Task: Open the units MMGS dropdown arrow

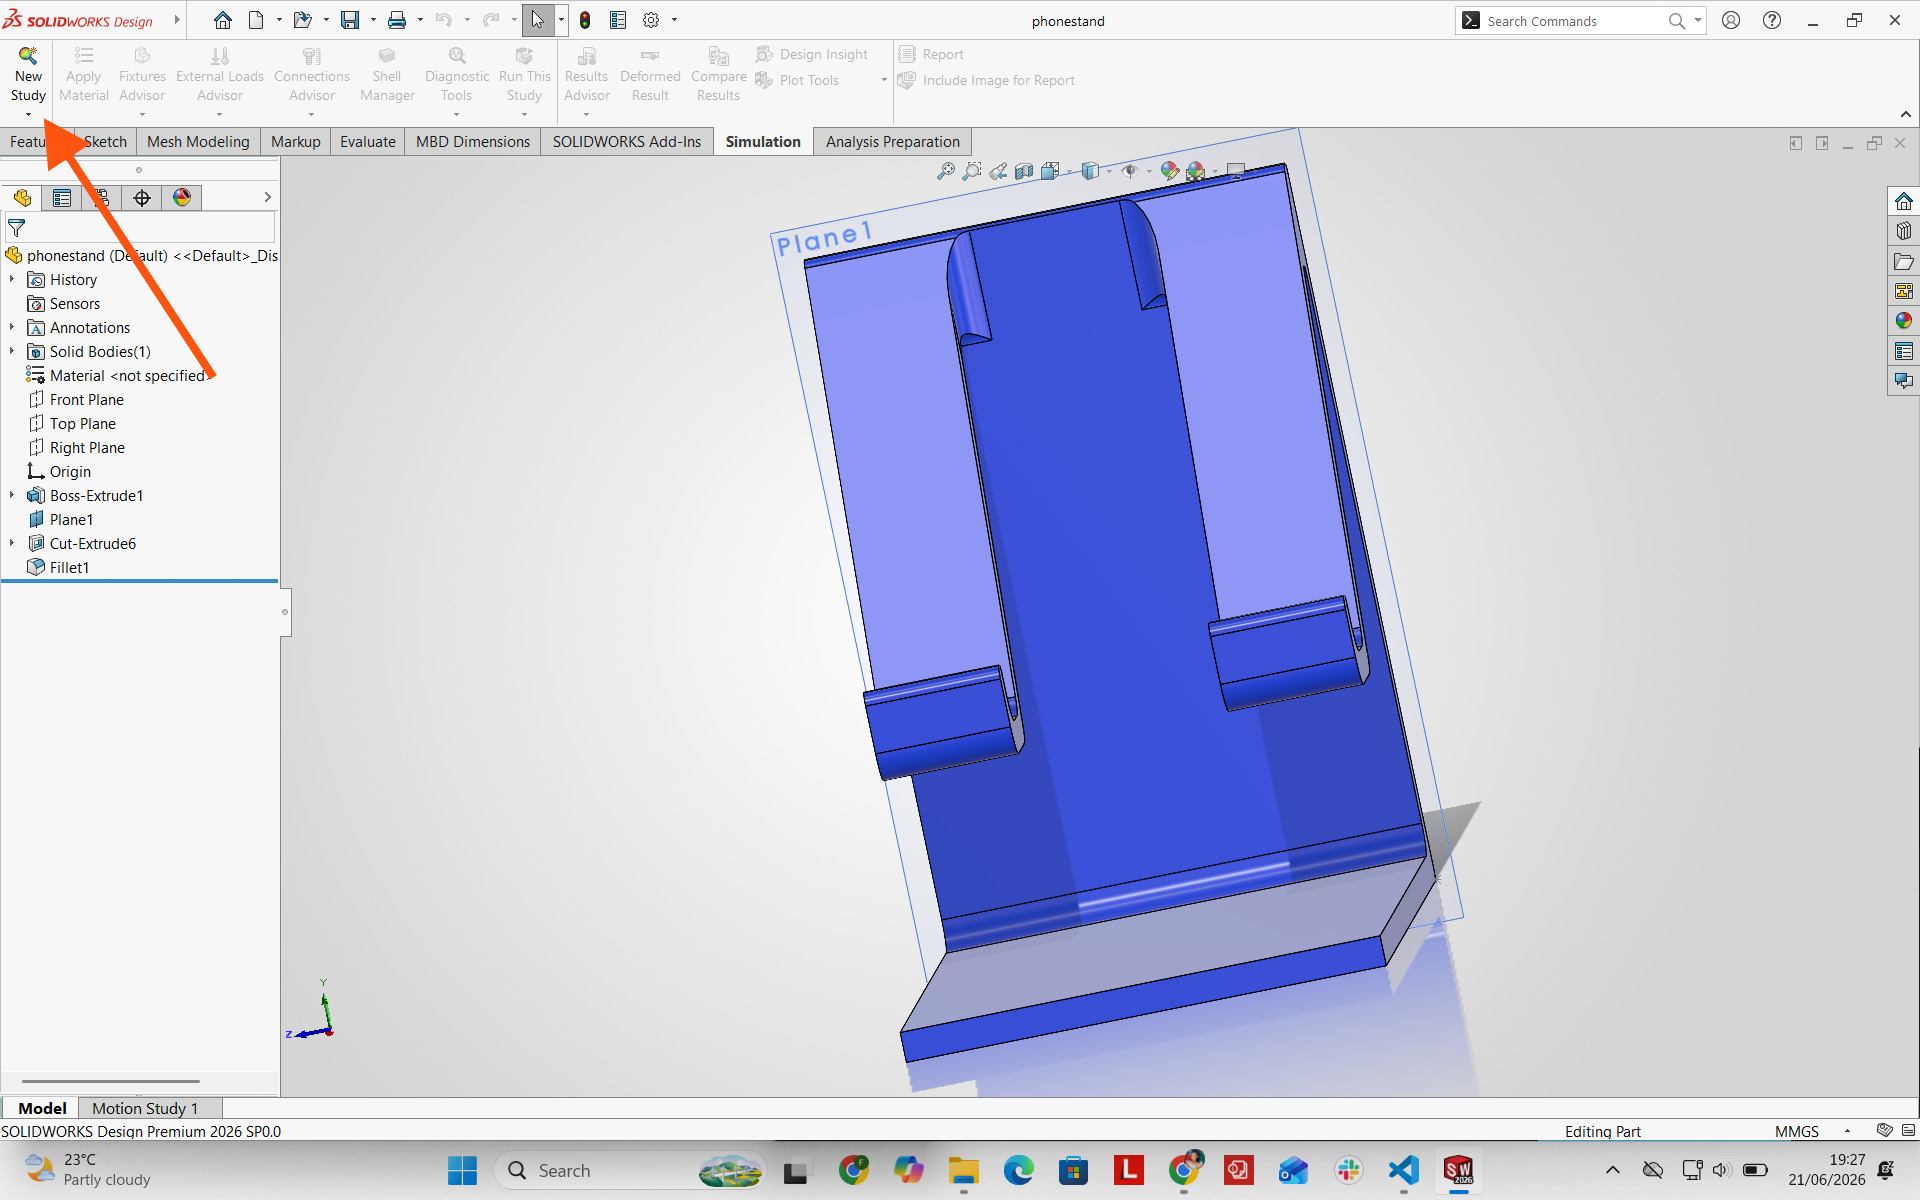Action: click(1848, 1131)
